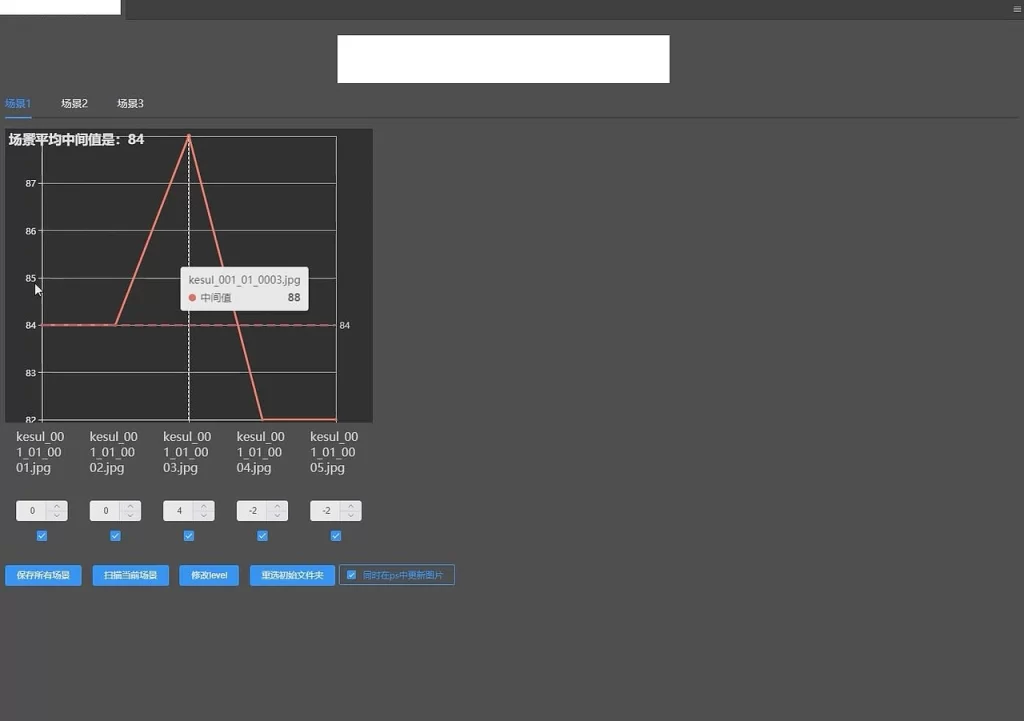Click up arrow on kesul_001_01_0001.jpg stepper
1024x721 pixels.
click(57, 506)
